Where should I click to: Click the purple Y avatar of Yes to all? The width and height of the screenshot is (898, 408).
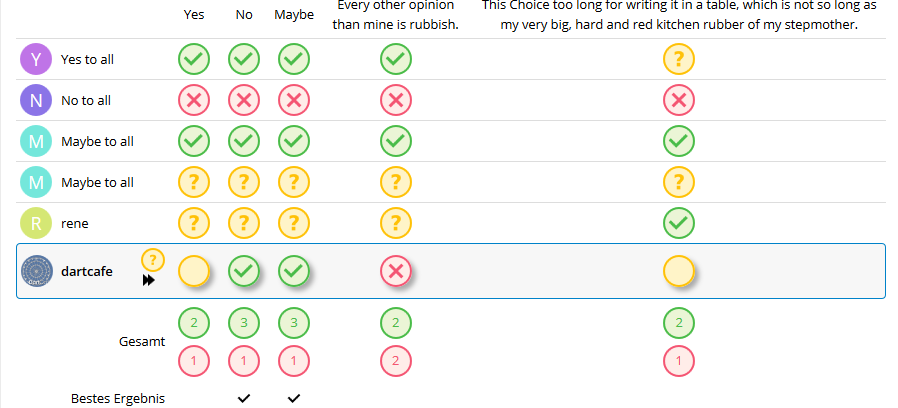coord(36,59)
